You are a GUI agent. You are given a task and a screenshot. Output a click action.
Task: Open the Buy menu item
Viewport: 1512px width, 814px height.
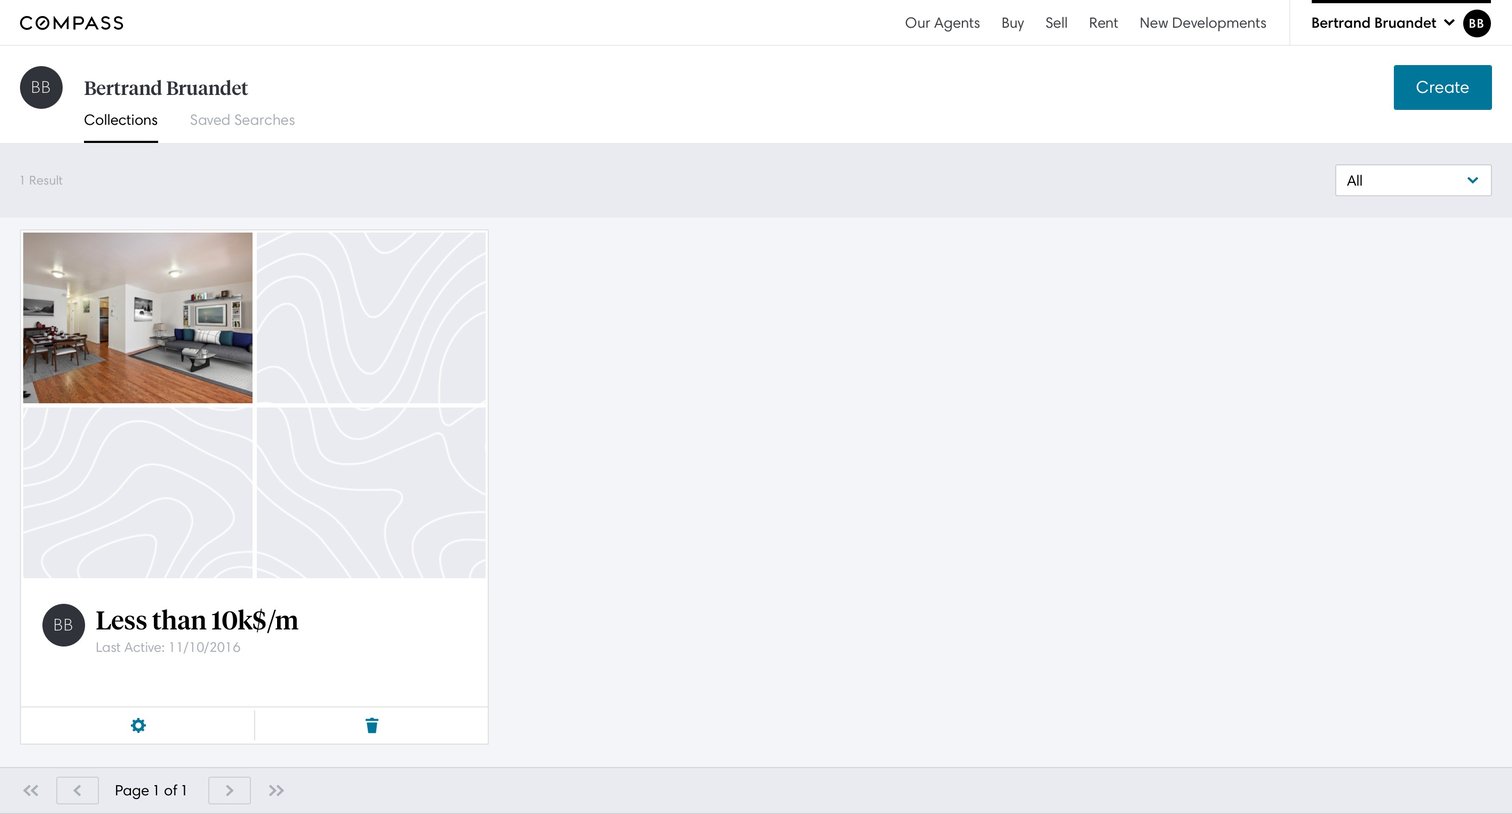1012,23
